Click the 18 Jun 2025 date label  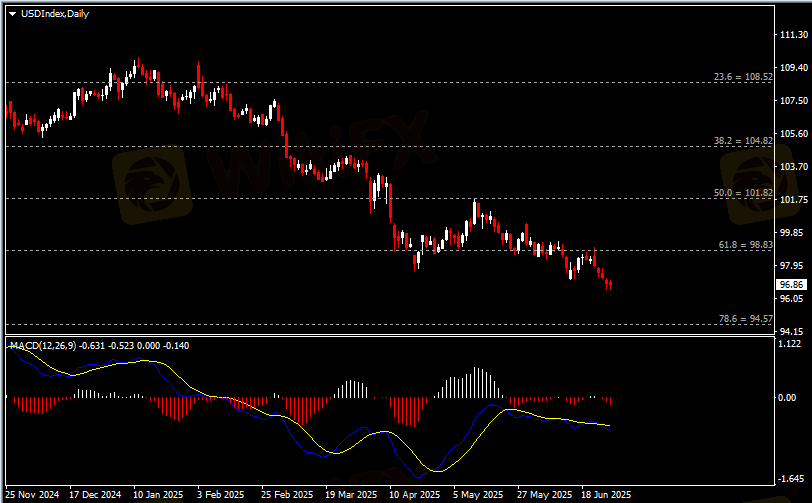pyautogui.click(x=606, y=495)
